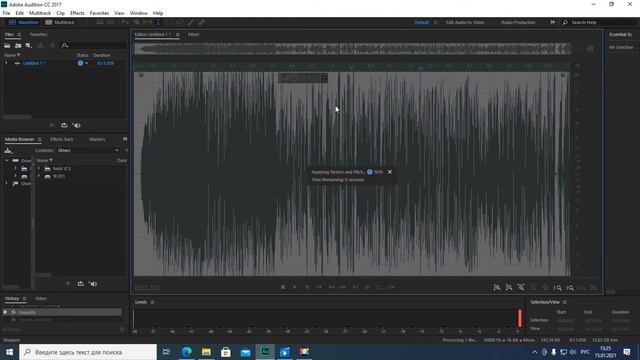This screenshot has width=640, height=360.
Task: Click Play transport button
Action: point(295,287)
